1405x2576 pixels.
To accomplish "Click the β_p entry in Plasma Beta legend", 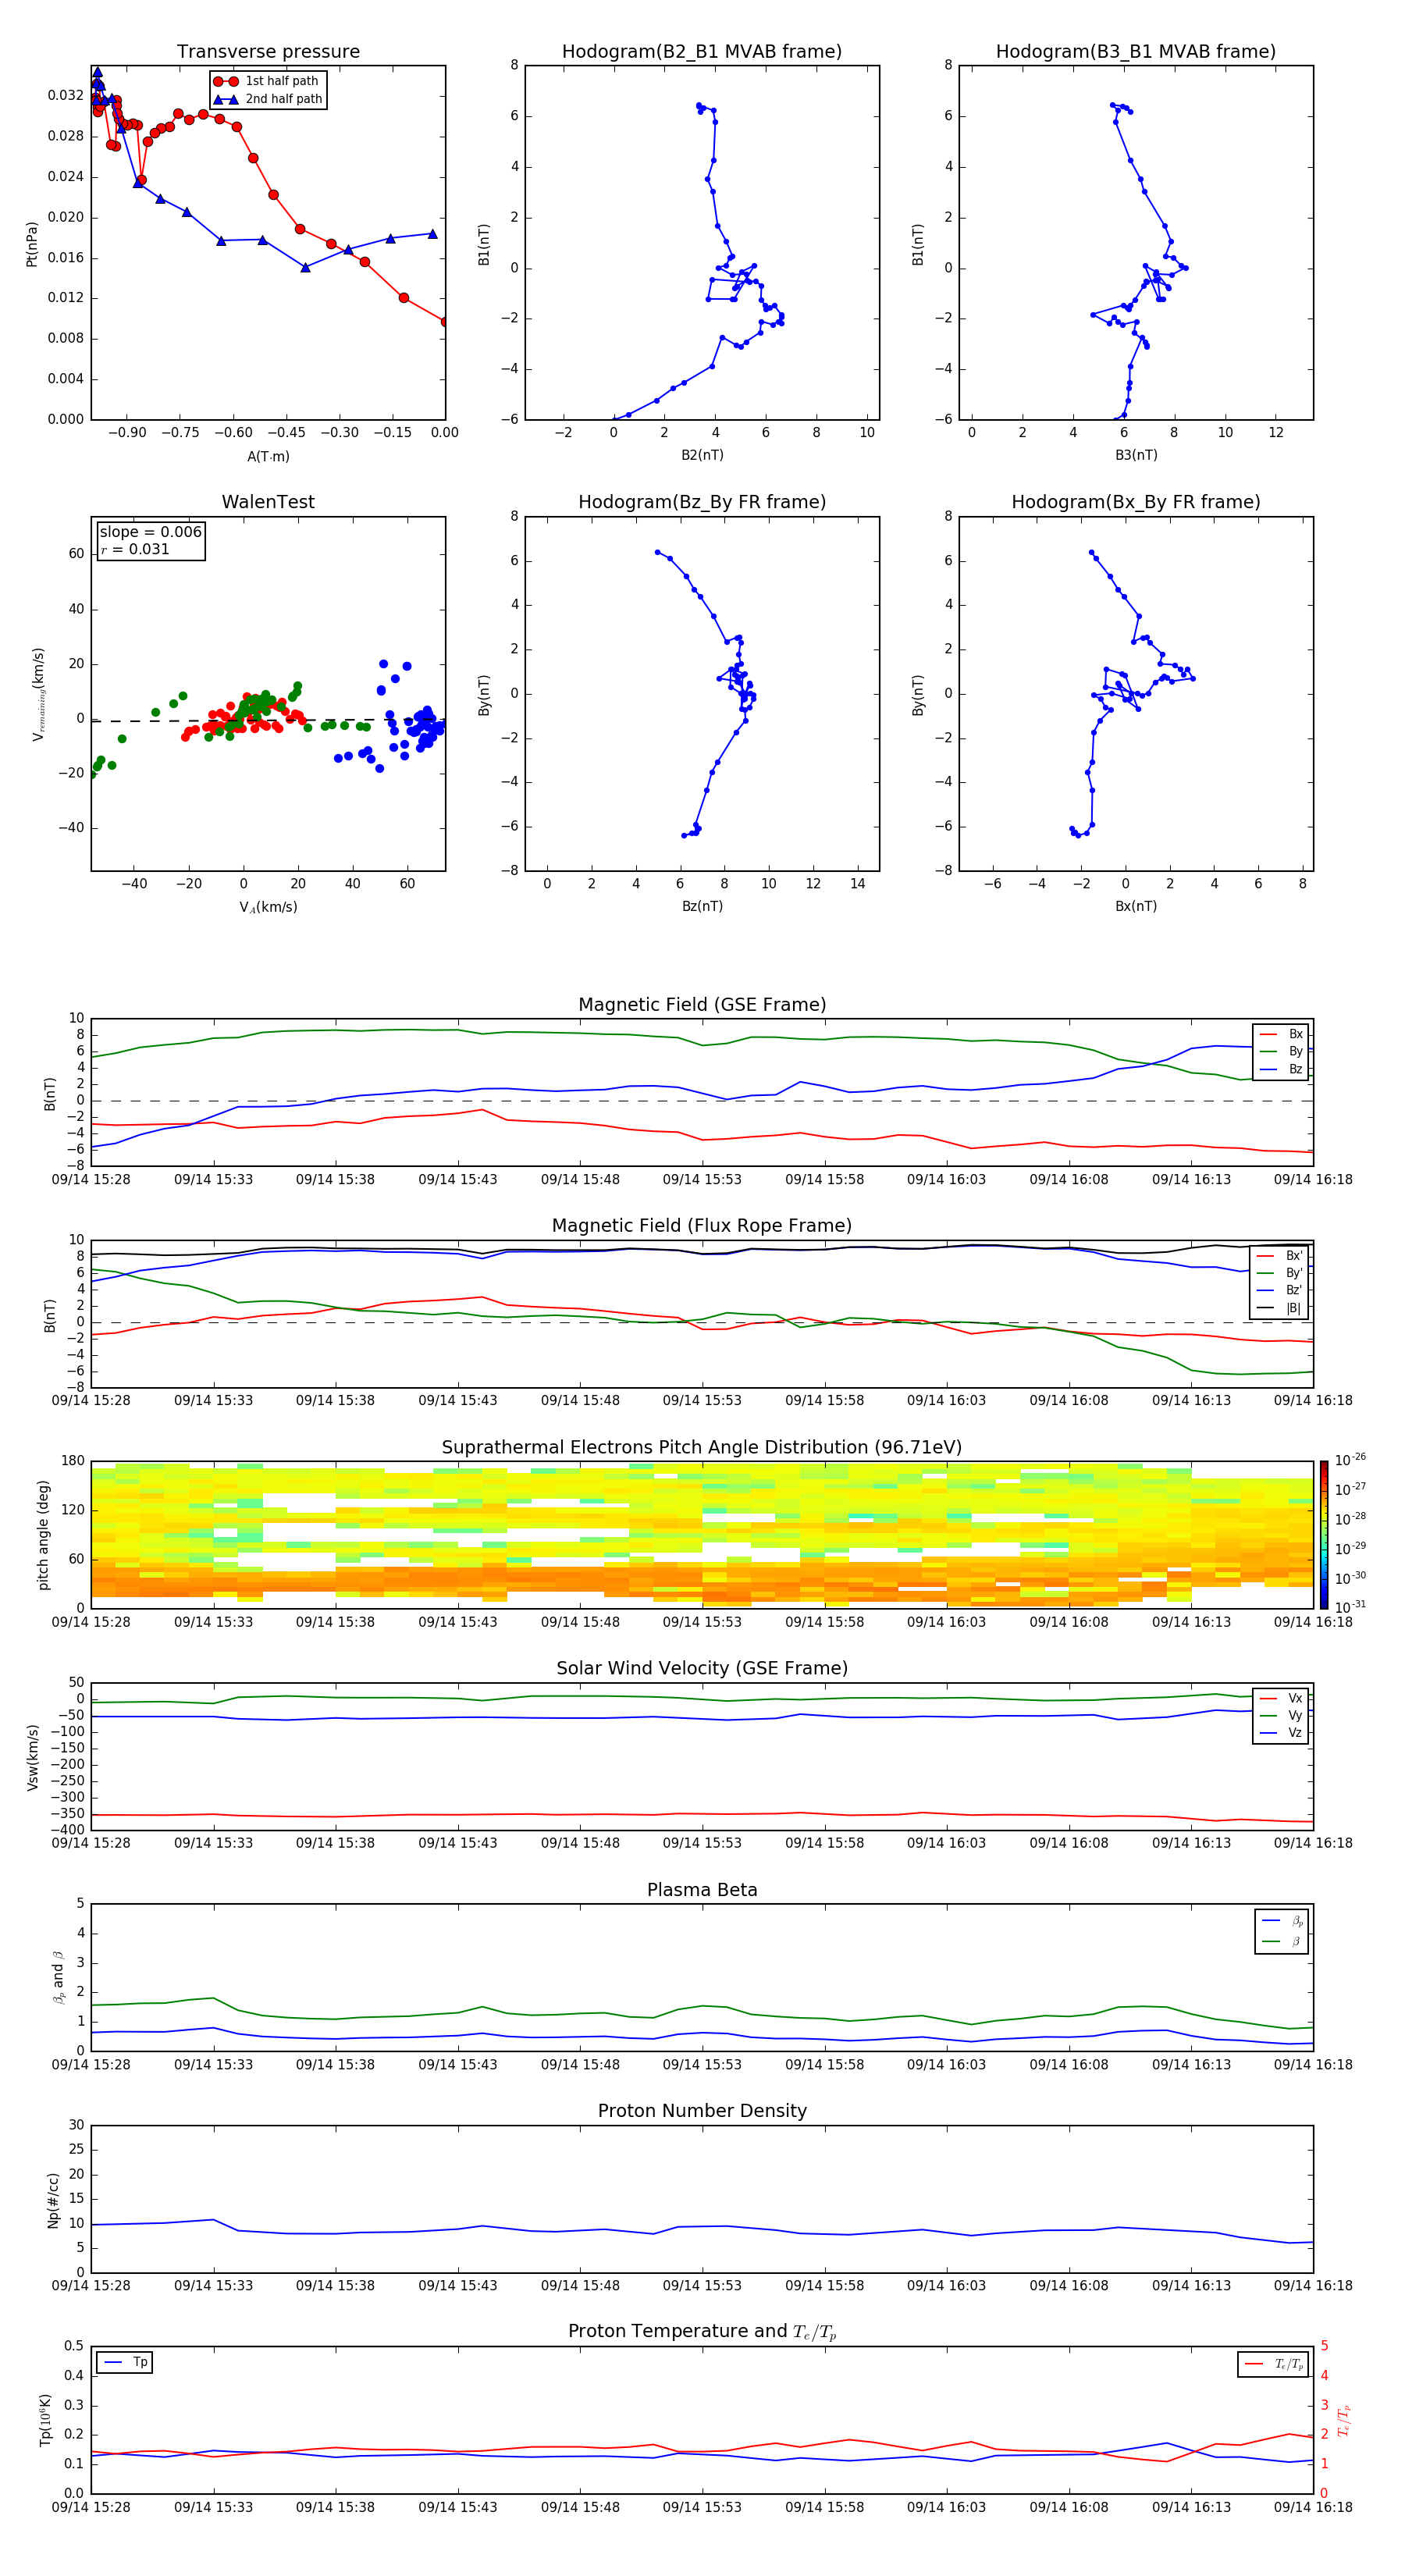I will [x=1282, y=1921].
